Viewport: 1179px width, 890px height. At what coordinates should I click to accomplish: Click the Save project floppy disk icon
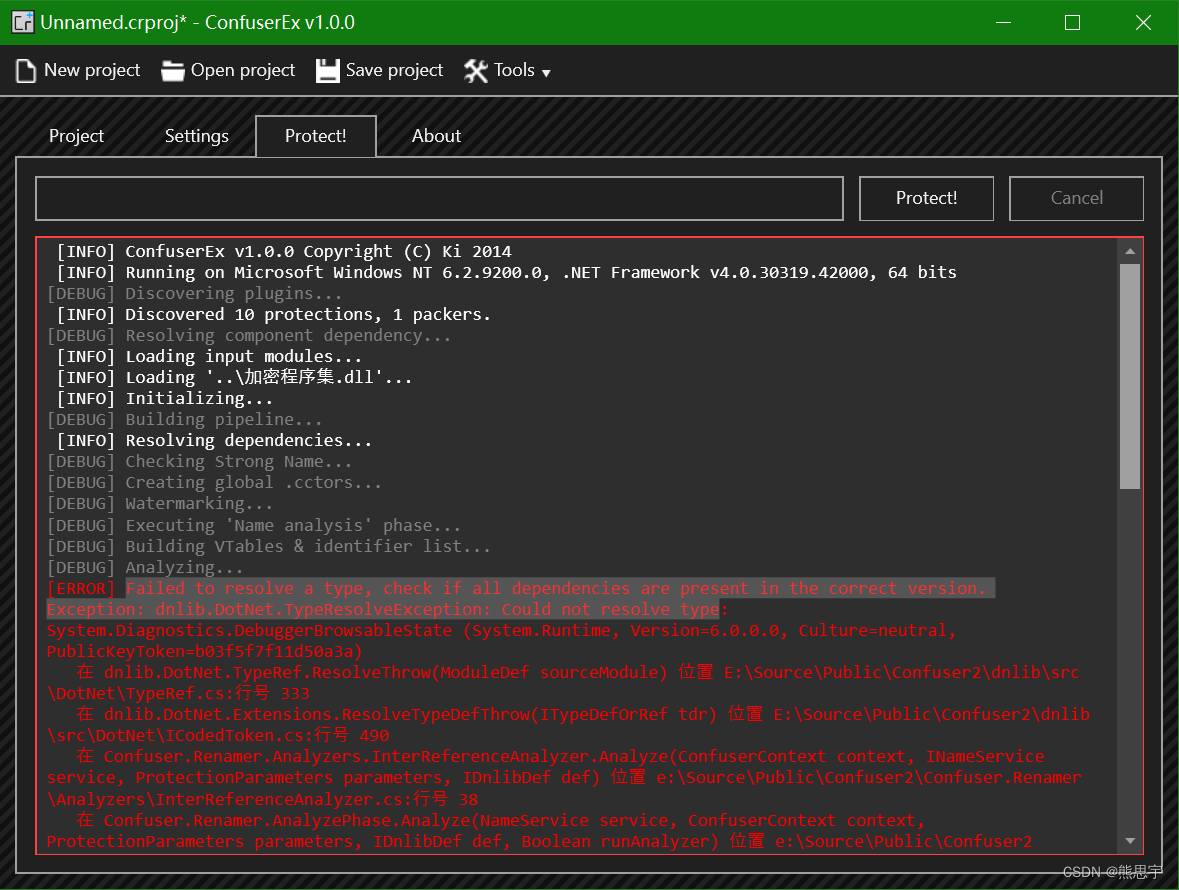point(327,71)
